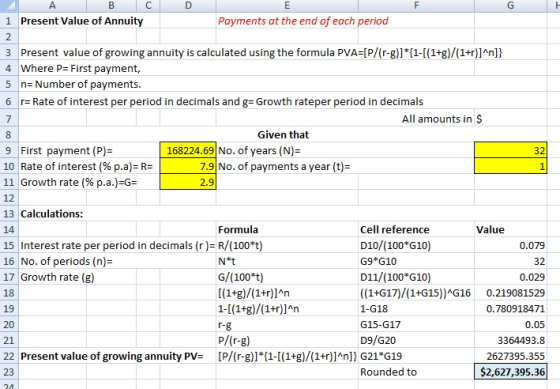Click the 'G15-G17' reference cell

tap(380, 324)
